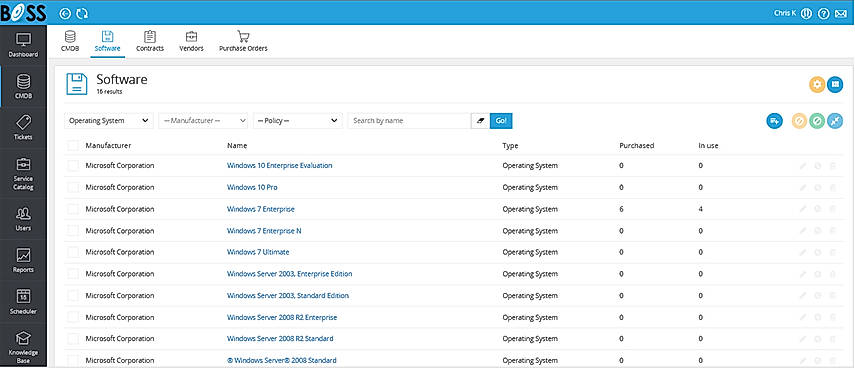This screenshot has width=855, height=368.
Task: Check the Windows Server 2008 R2 Enterprise checkbox
Action: point(73,317)
